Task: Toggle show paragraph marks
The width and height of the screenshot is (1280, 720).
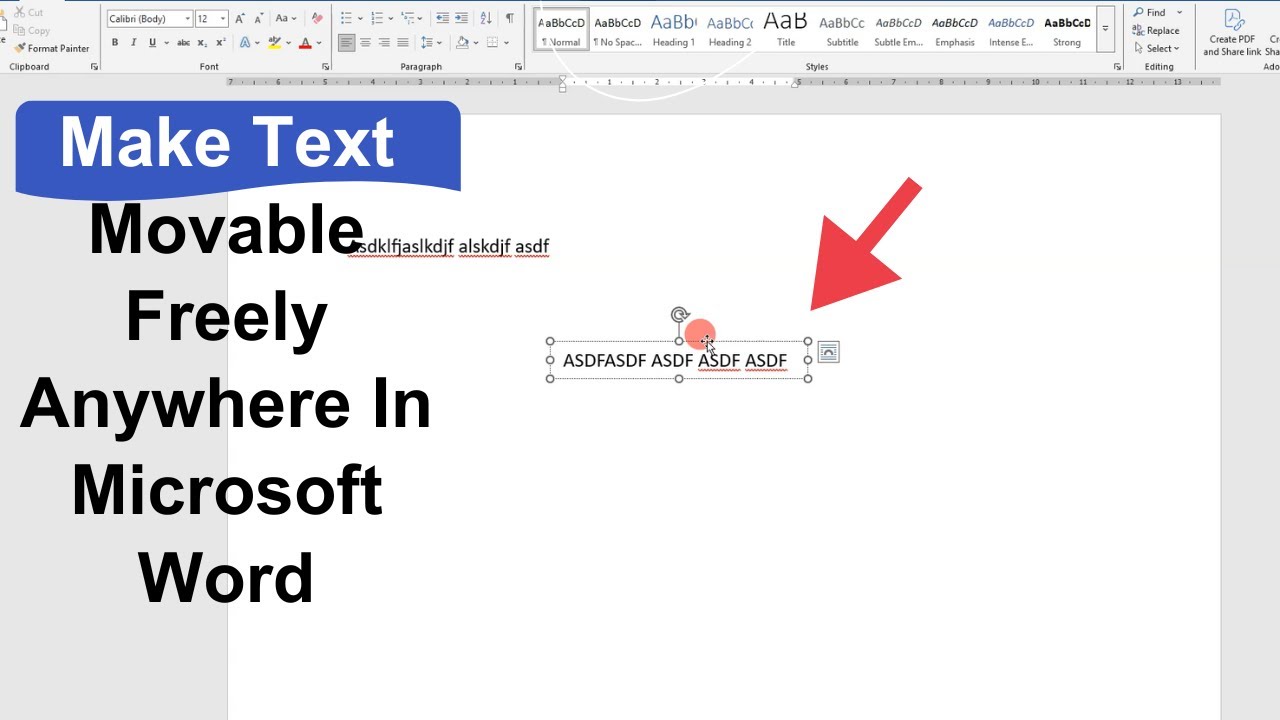Action: point(510,18)
